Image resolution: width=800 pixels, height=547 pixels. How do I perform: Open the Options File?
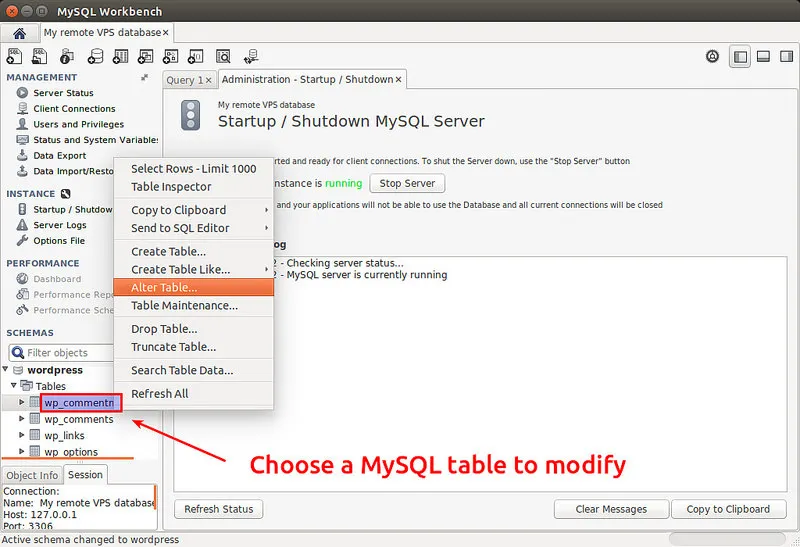coord(59,240)
